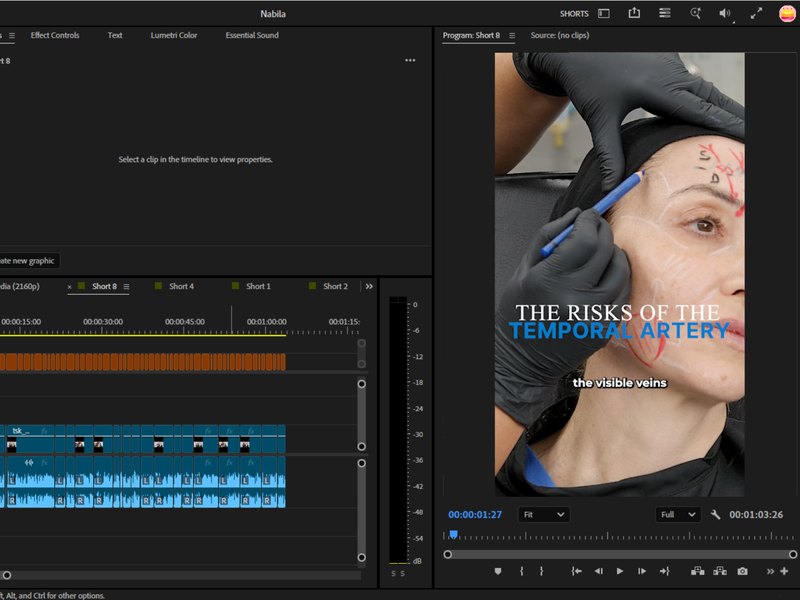Open the SHORTS workspace label

tap(574, 14)
